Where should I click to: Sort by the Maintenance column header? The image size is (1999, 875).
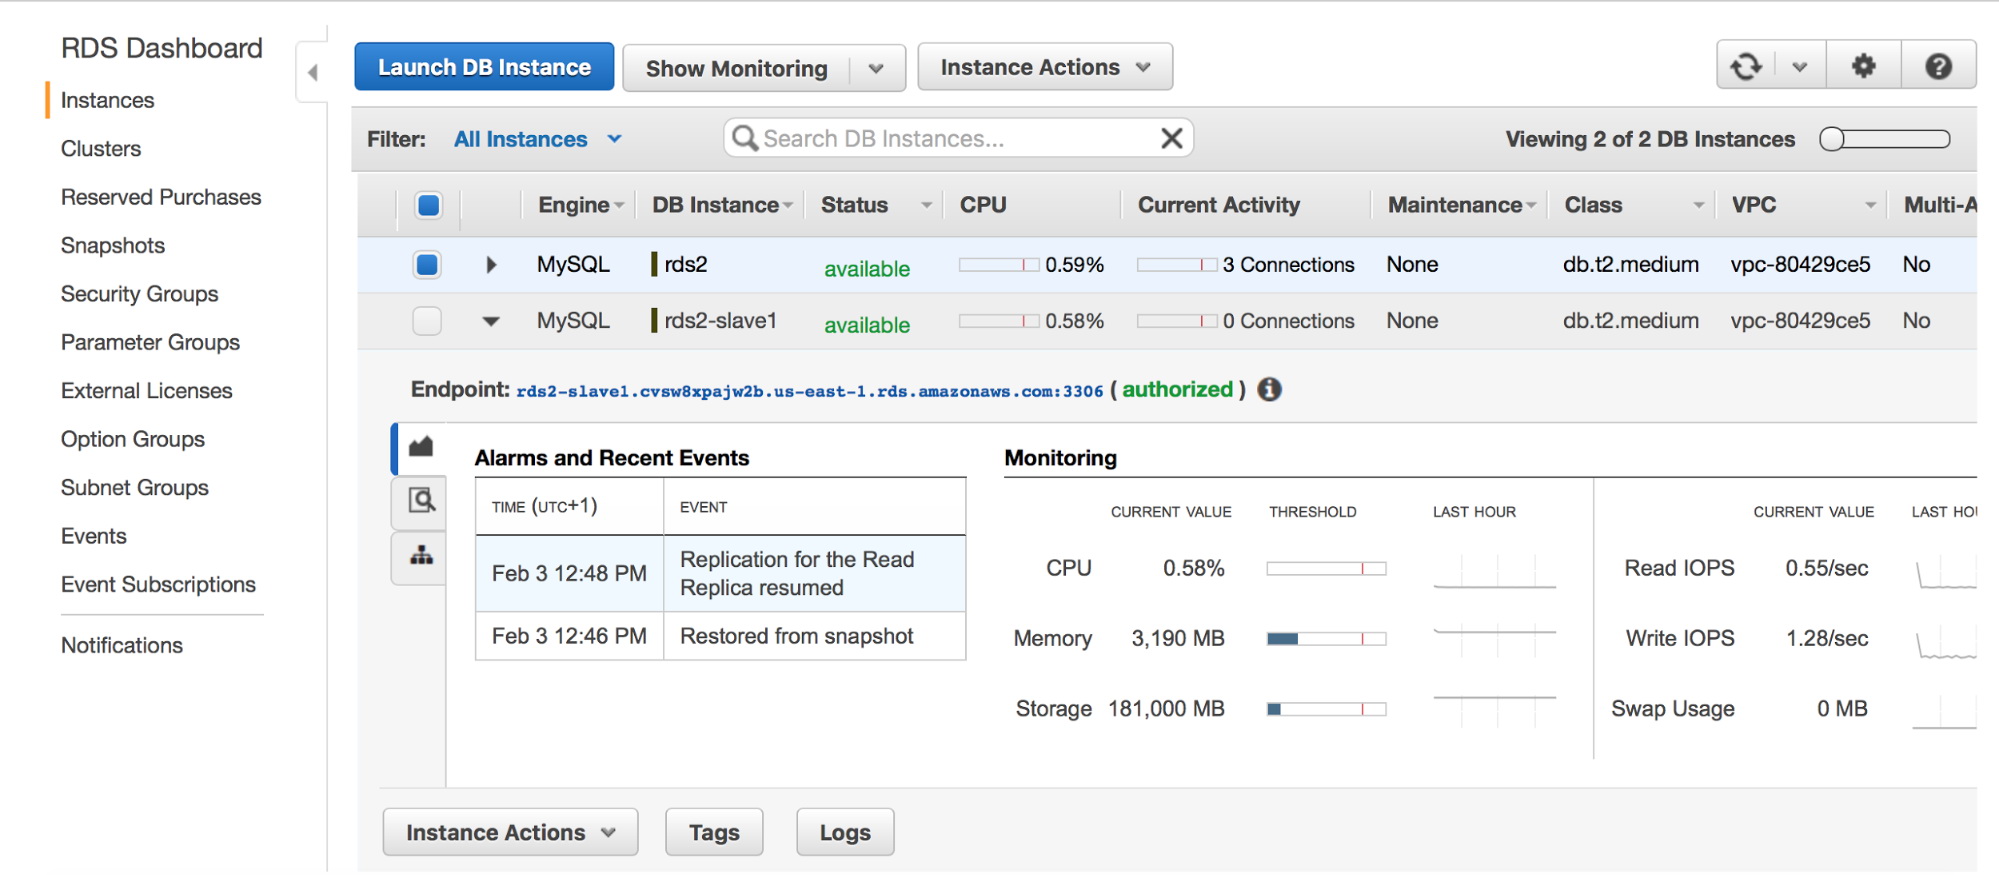1461,205
